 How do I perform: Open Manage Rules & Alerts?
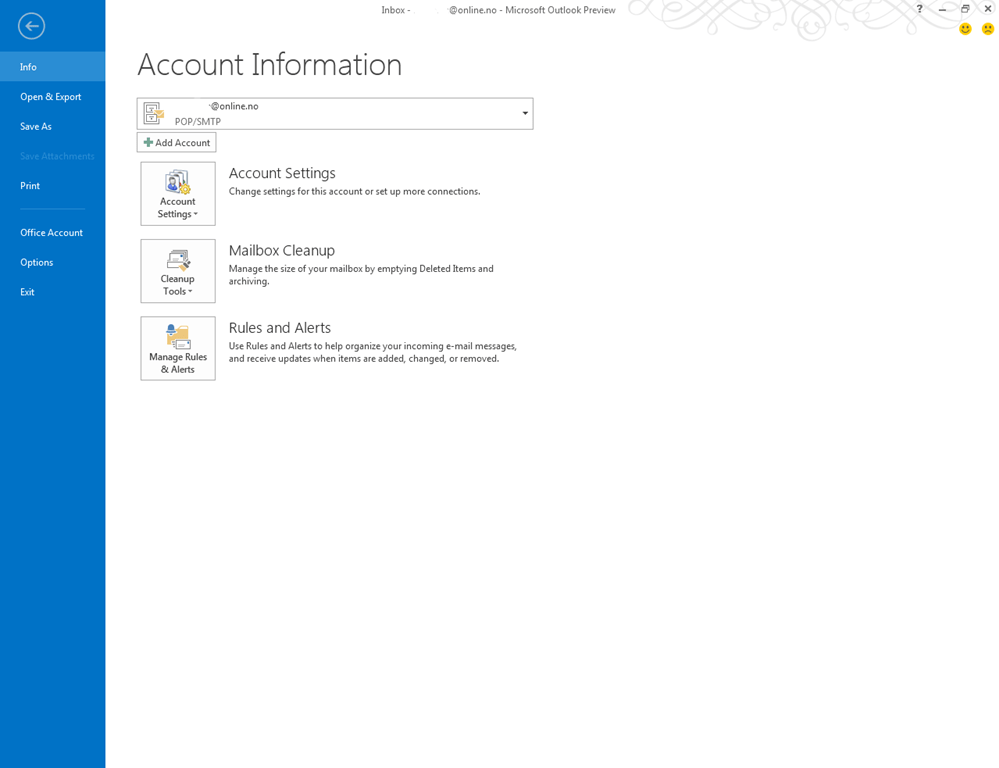178,349
